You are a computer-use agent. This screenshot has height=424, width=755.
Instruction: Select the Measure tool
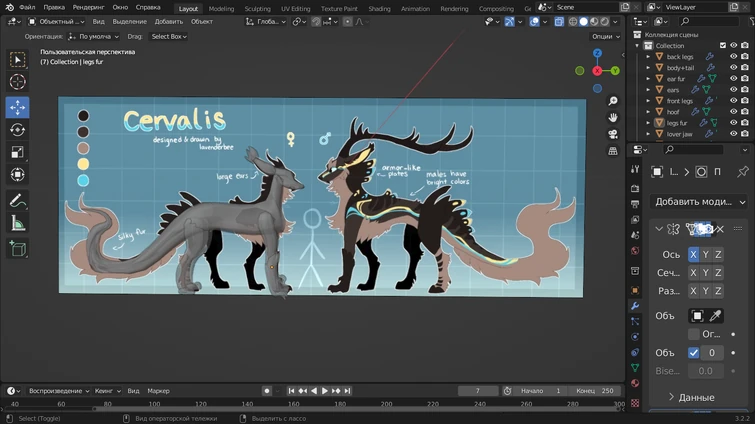[18, 224]
